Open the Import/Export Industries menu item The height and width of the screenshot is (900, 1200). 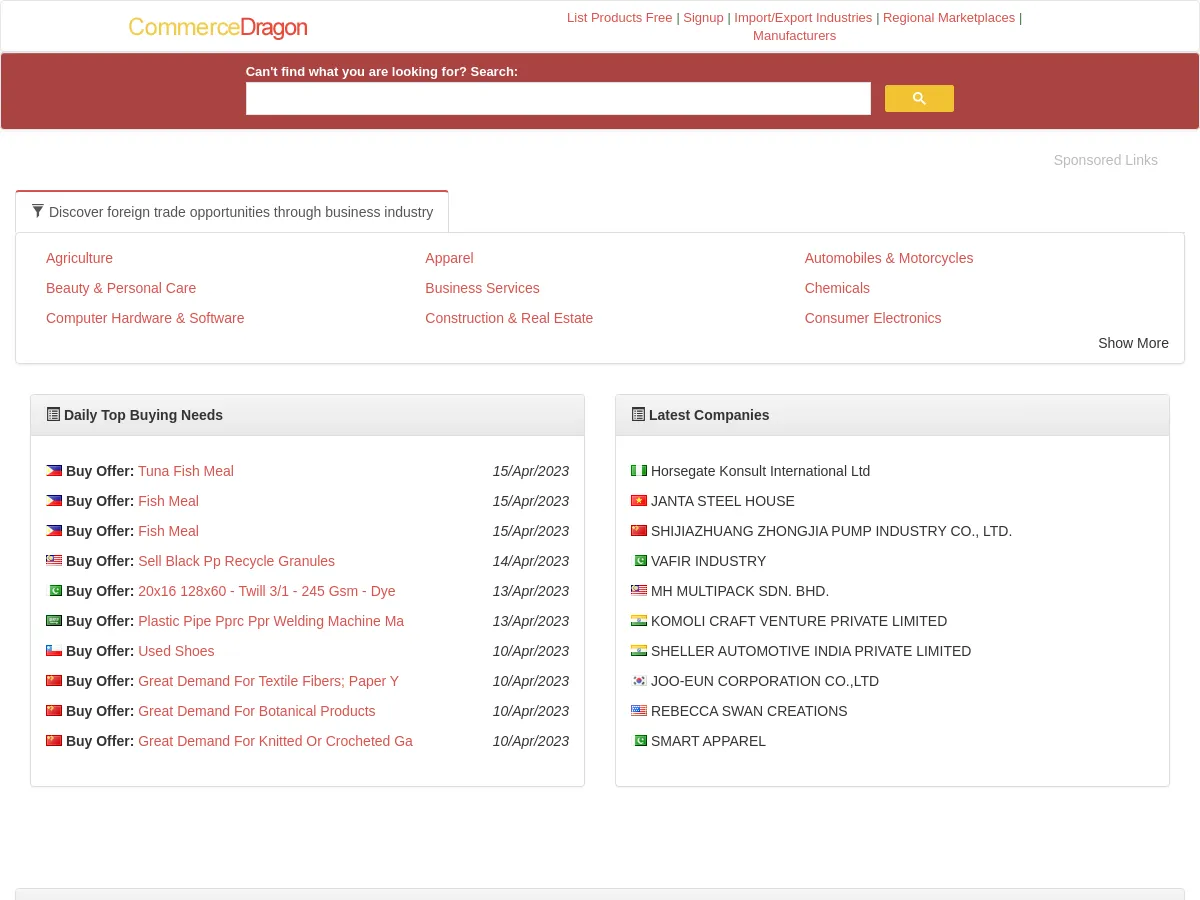click(803, 17)
